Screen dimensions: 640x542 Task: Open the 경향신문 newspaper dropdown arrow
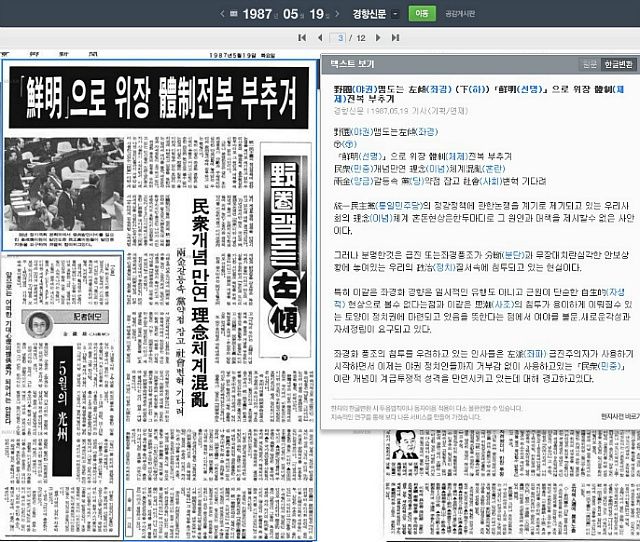395,14
